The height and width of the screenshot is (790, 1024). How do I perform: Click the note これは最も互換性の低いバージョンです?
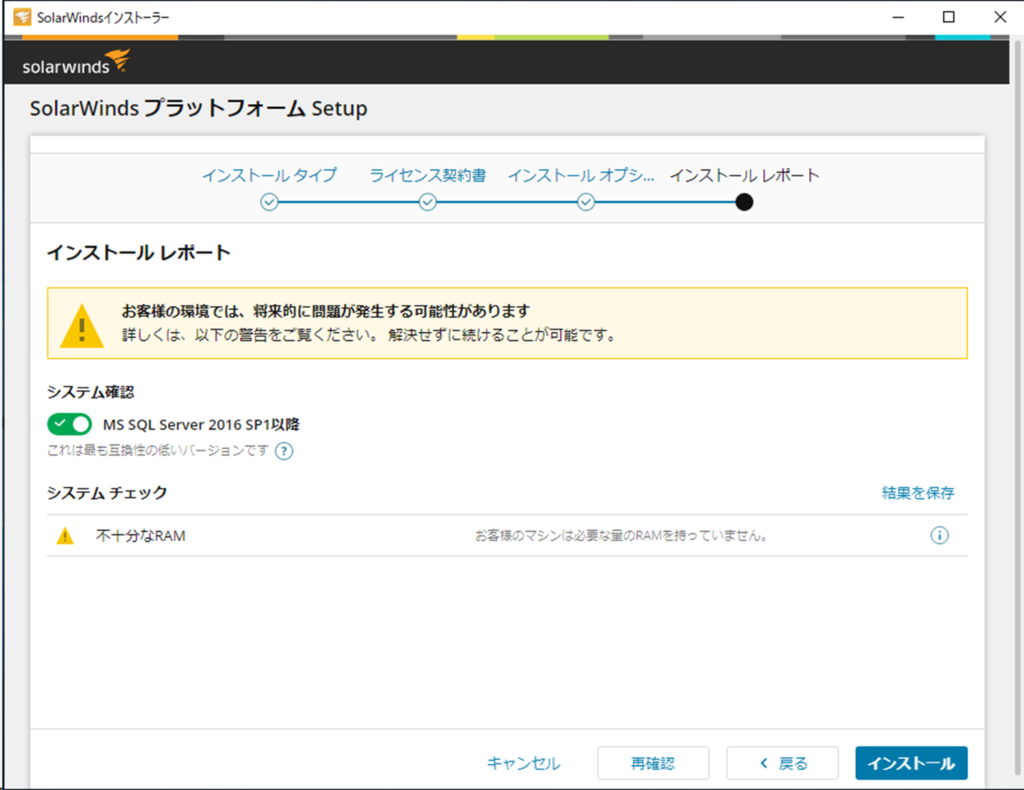coord(158,450)
